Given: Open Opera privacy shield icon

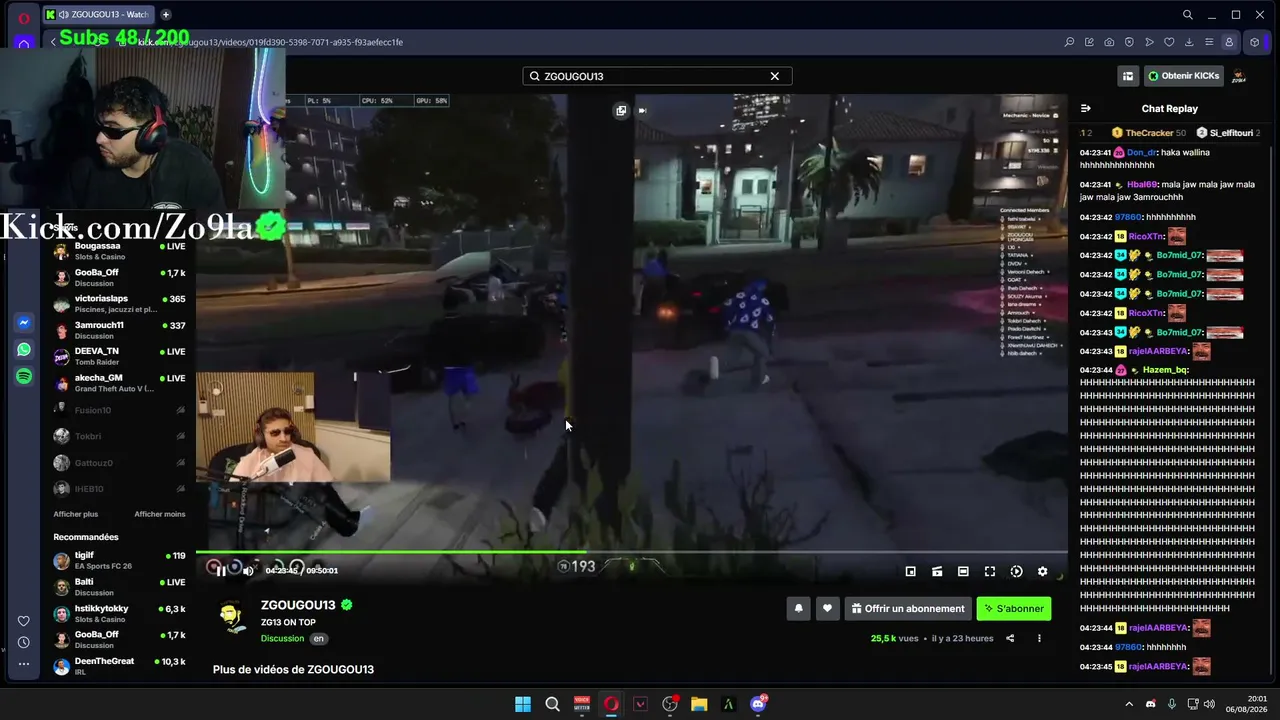Looking at the screenshot, I should coord(1129,42).
